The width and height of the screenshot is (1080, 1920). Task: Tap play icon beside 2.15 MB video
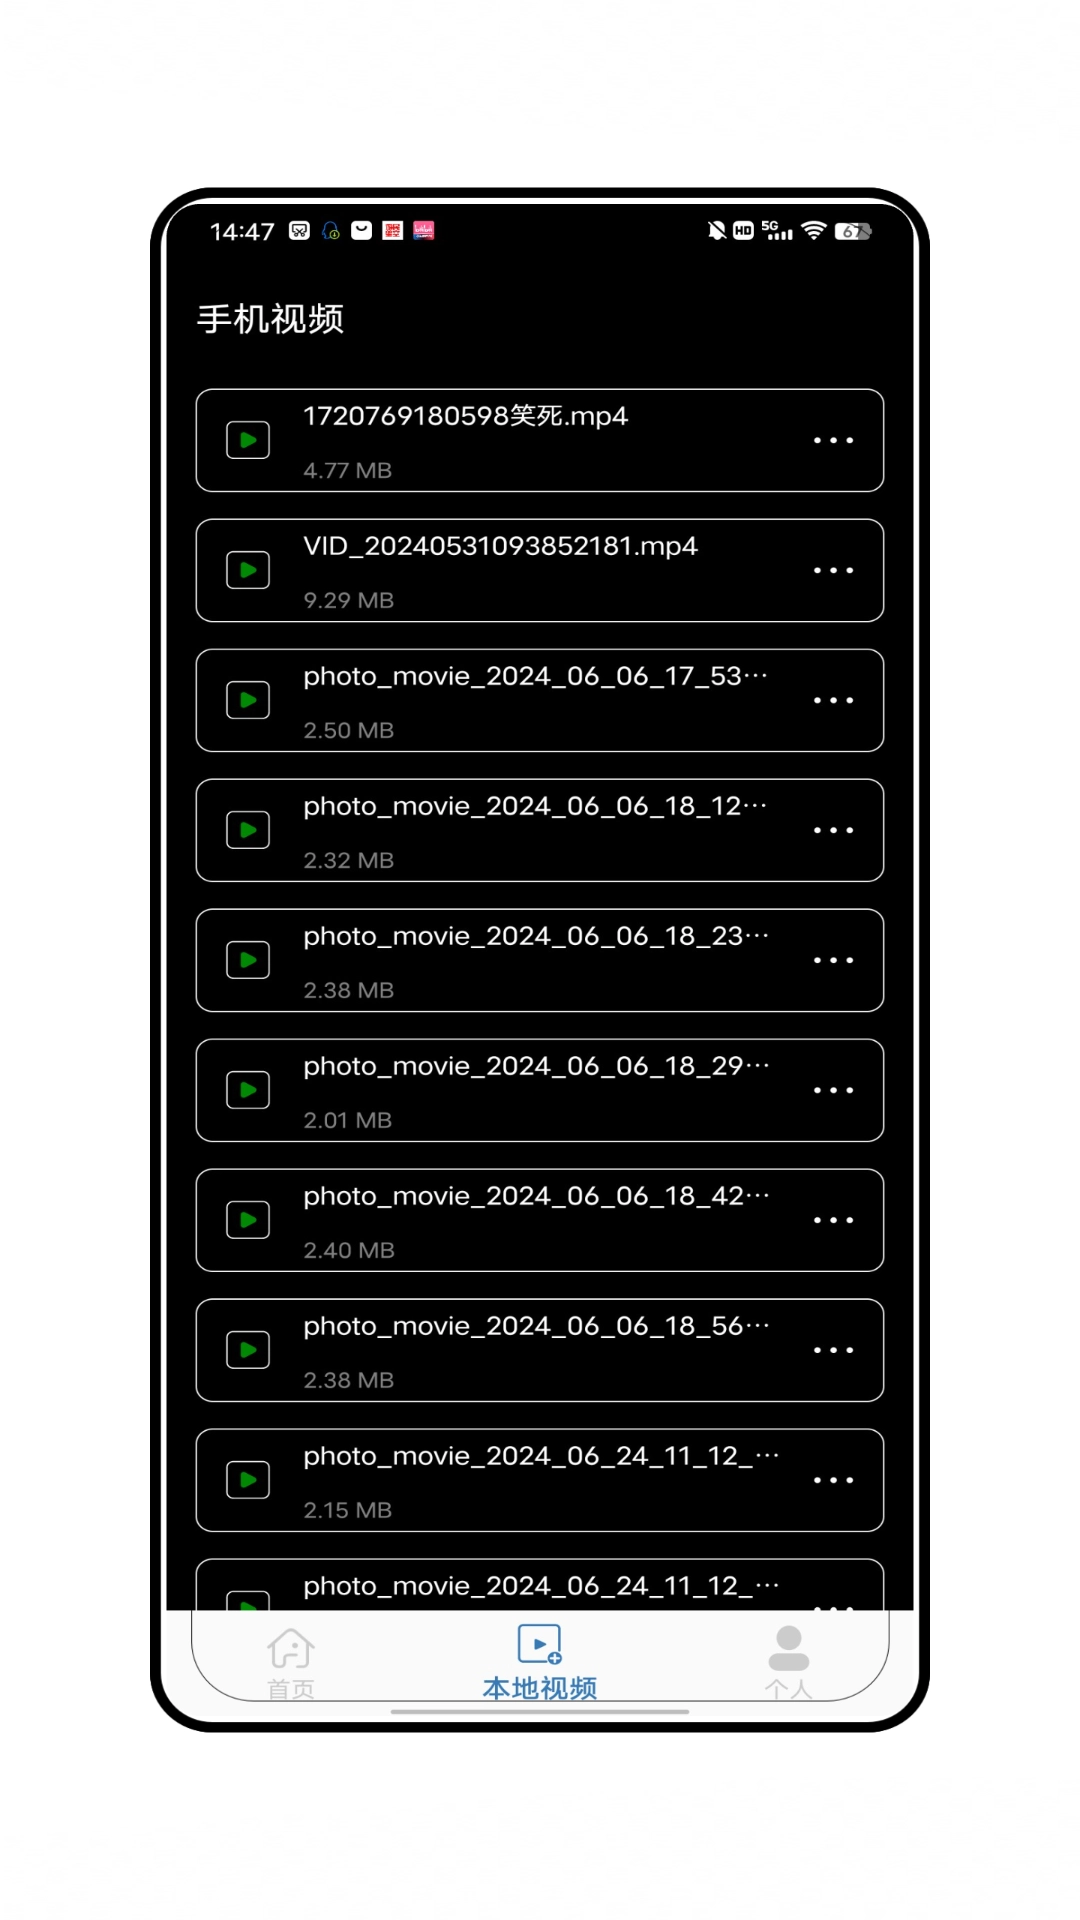coord(248,1480)
